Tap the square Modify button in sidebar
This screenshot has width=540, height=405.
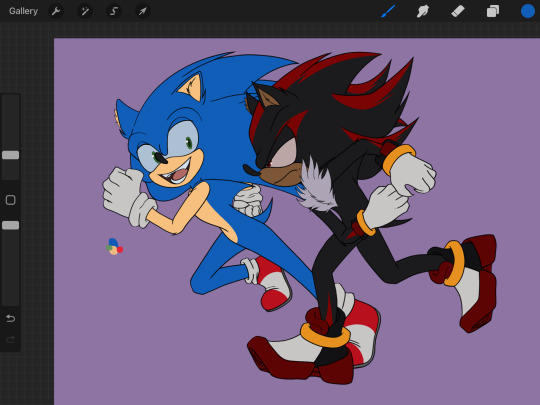[x=11, y=200]
